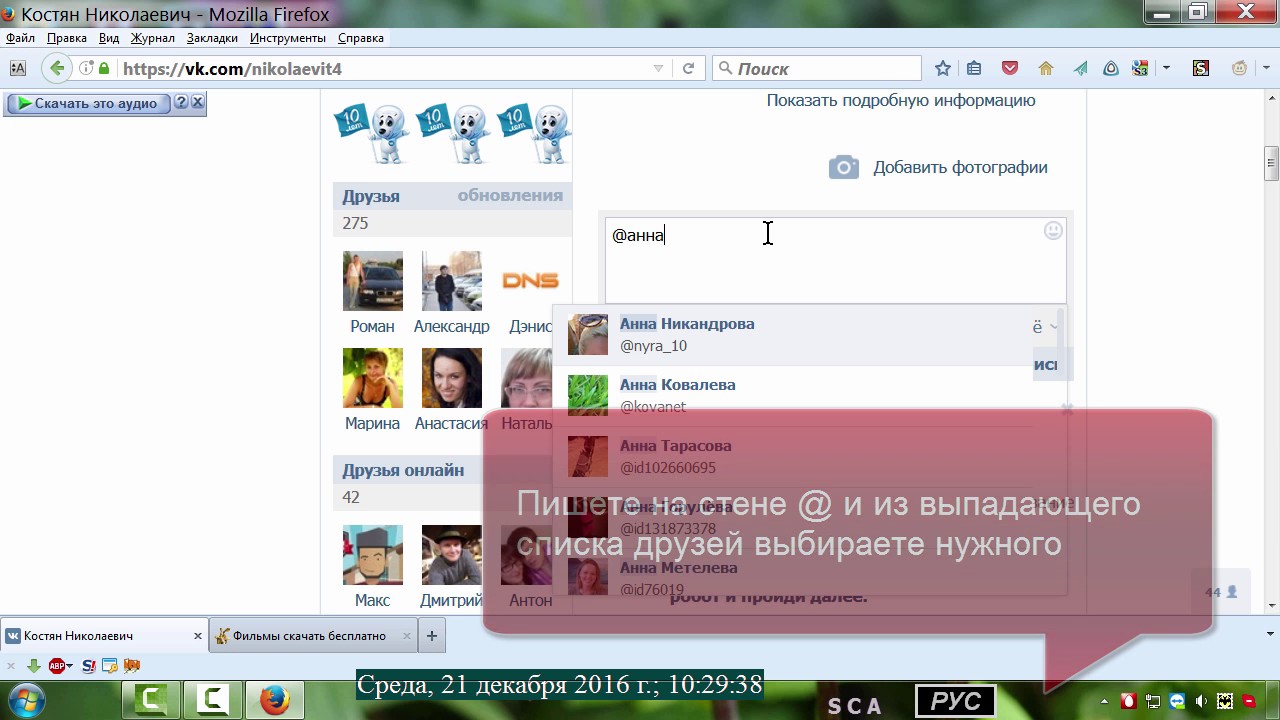Click the black S extension icon
This screenshot has width=1280, height=720.
point(1201,68)
